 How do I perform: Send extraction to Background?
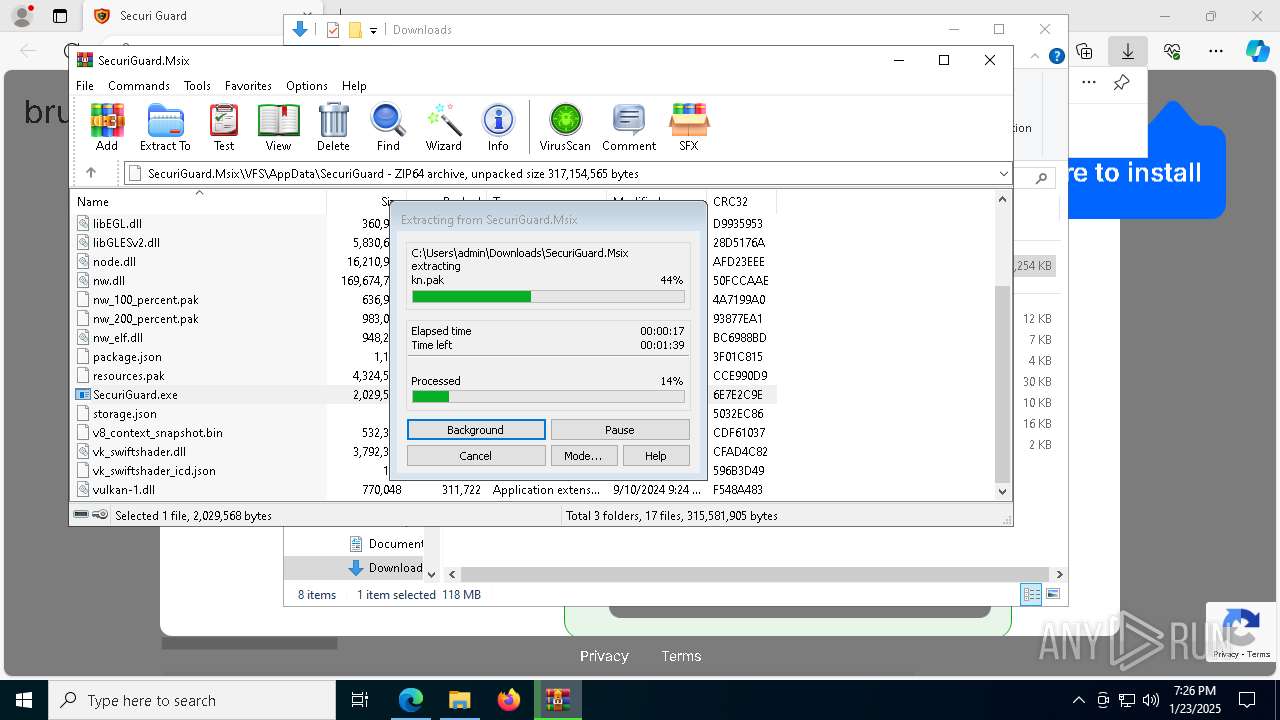coord(476,429)
